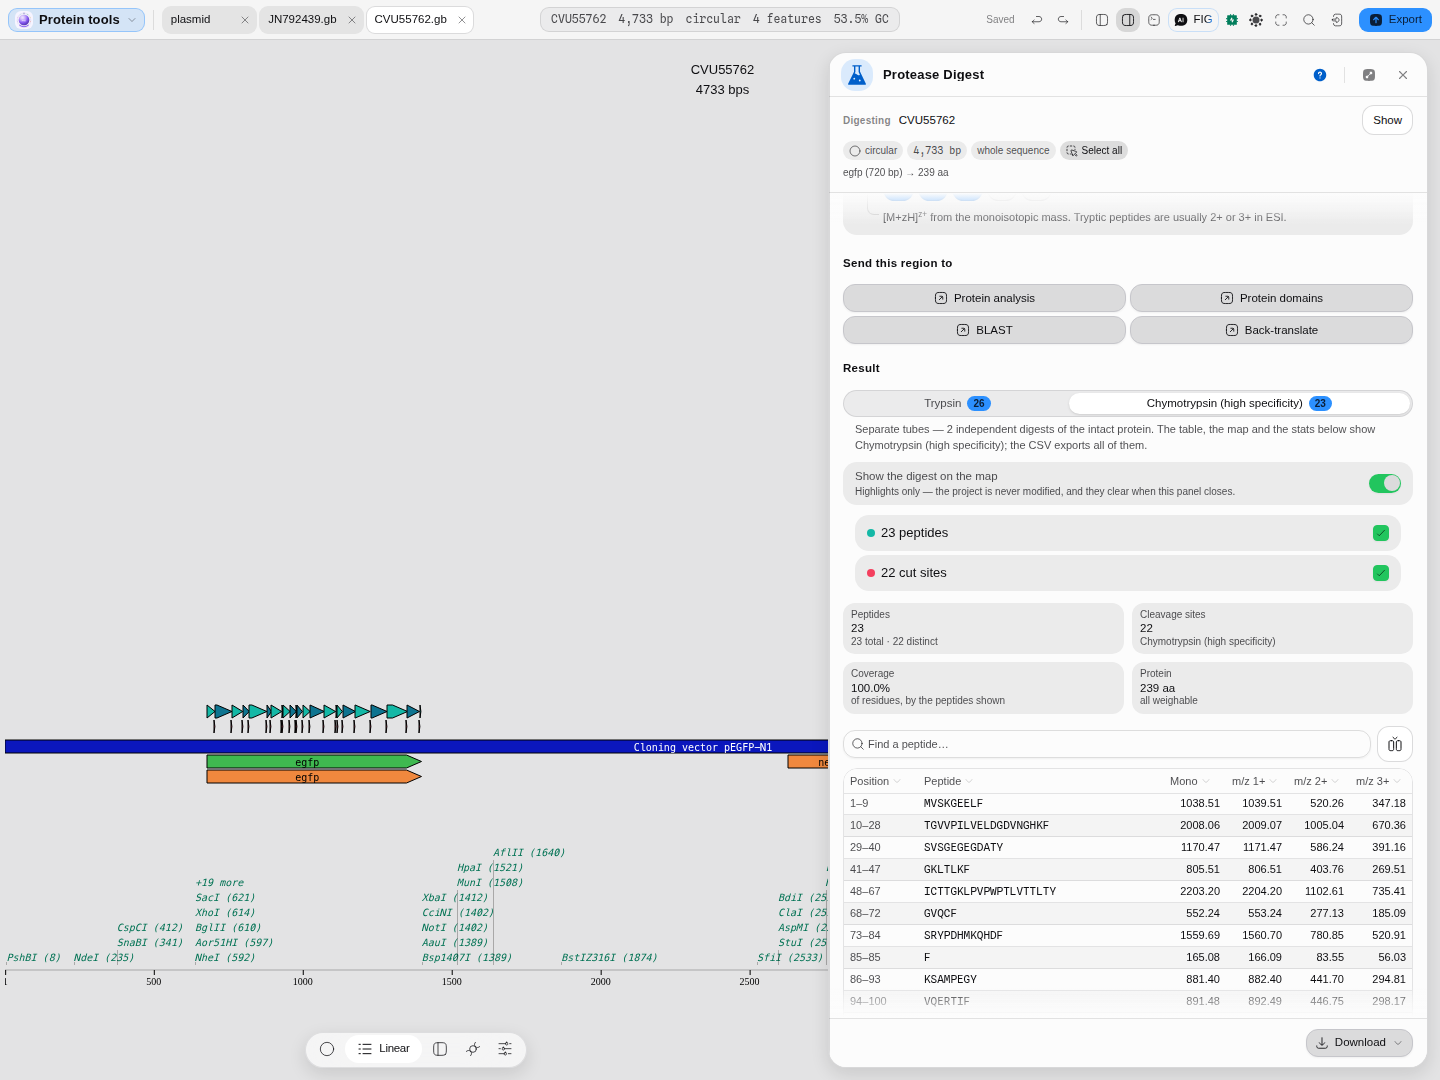The image size is (1440, 1080).
Task: Open the Download dropdown menu
Action: 1359,1043
